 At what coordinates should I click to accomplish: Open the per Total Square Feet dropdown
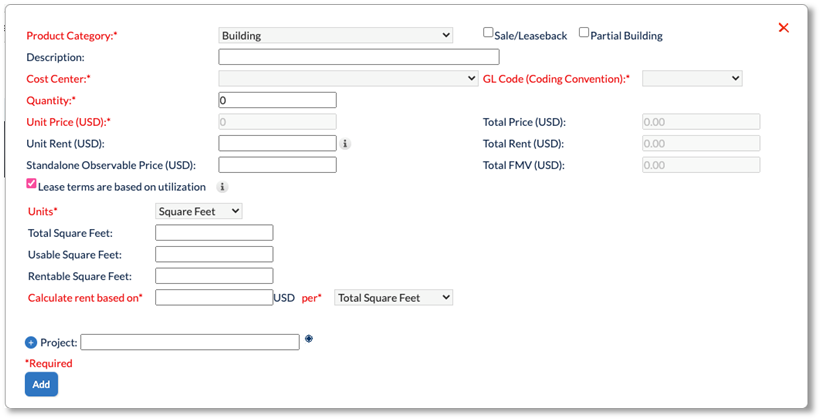[393, 297]
